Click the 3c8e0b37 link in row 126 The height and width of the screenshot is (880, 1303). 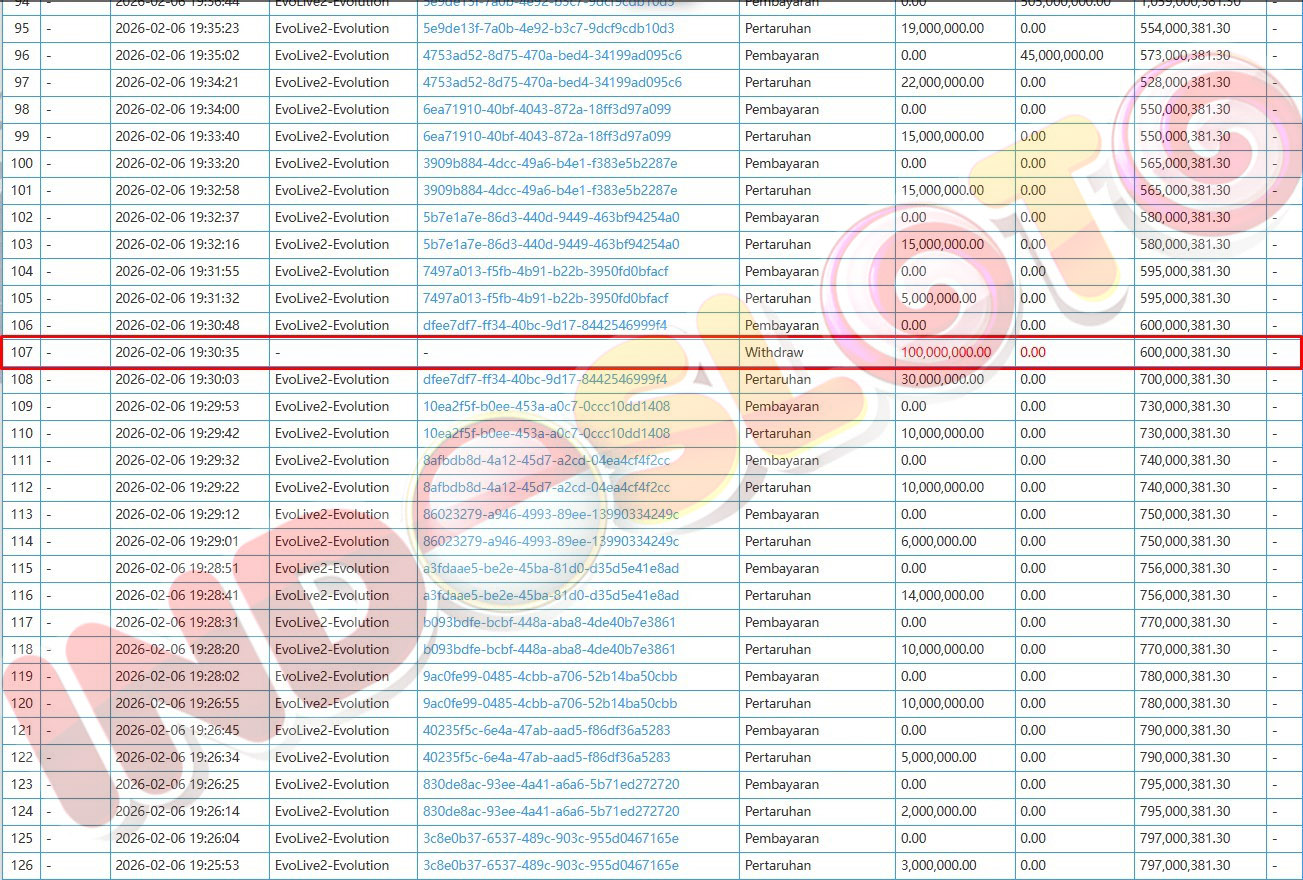[x=551, y=866]
